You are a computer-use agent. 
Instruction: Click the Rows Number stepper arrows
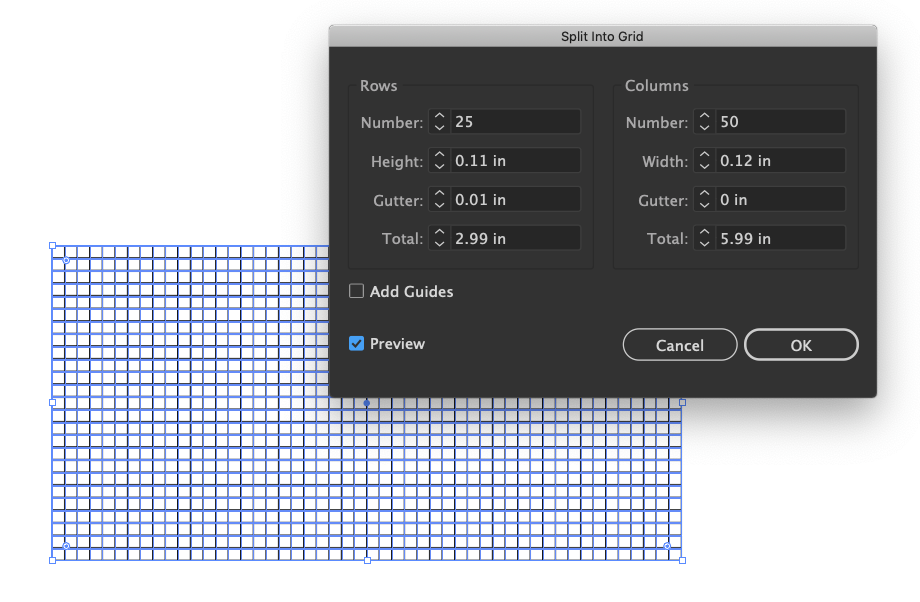(439, 122)
